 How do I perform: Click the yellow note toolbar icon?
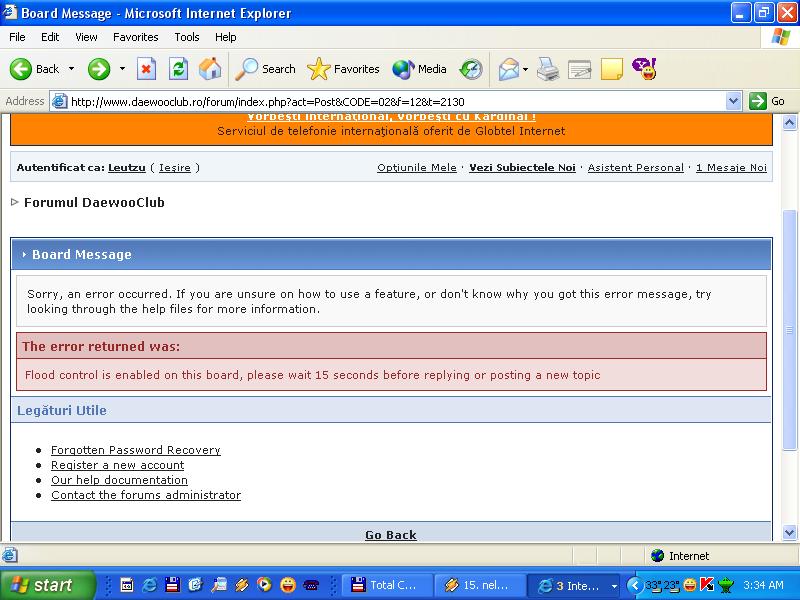(x=612, y=69)
